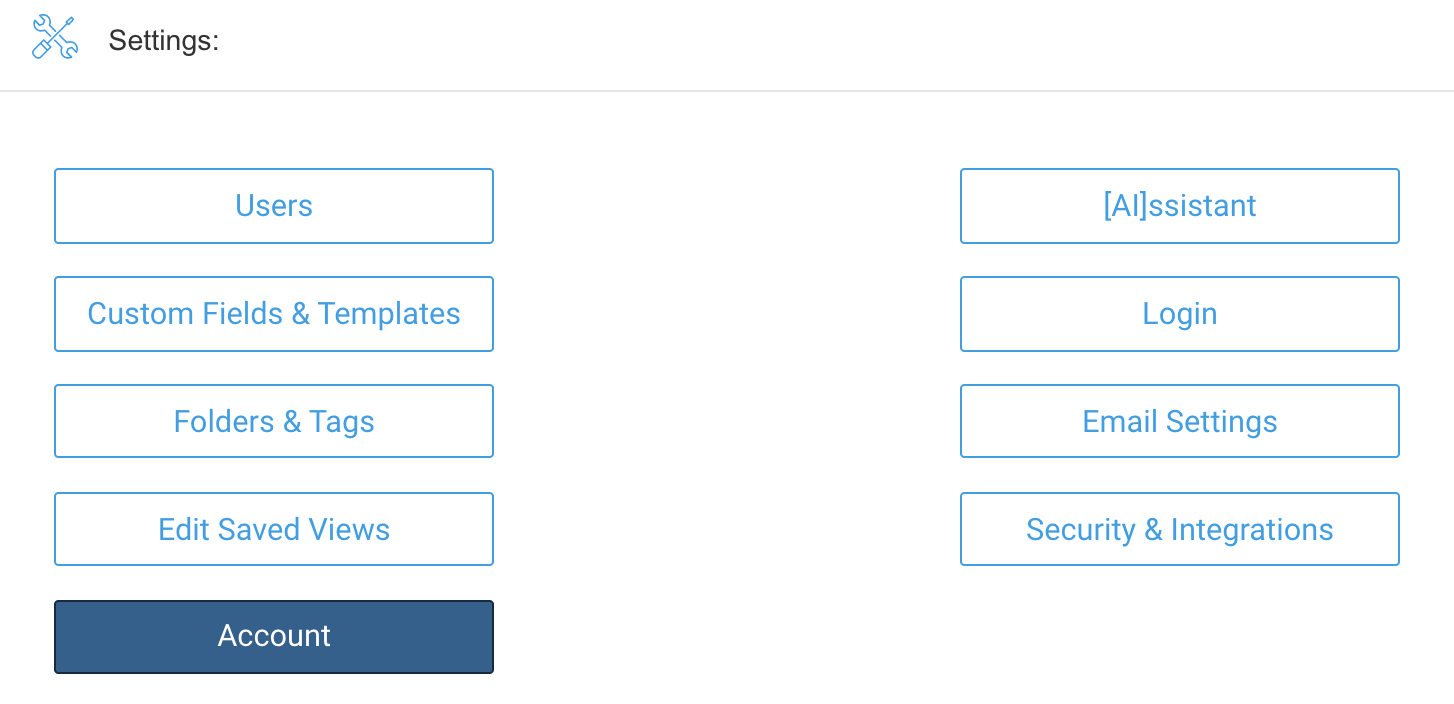
Task: Open the [AI]ssistant settings page
Action: click(x=1180, y=206)
